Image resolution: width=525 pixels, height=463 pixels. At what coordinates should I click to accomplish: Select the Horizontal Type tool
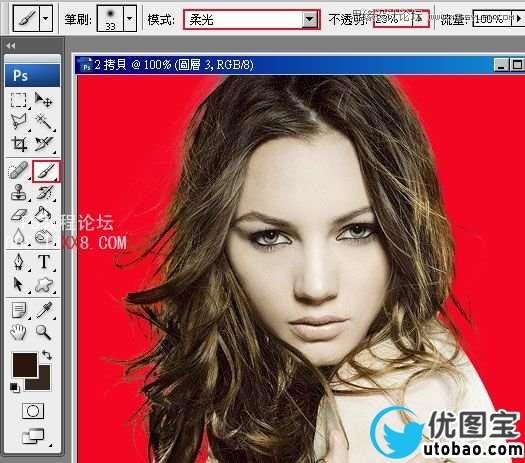(44, 261)
